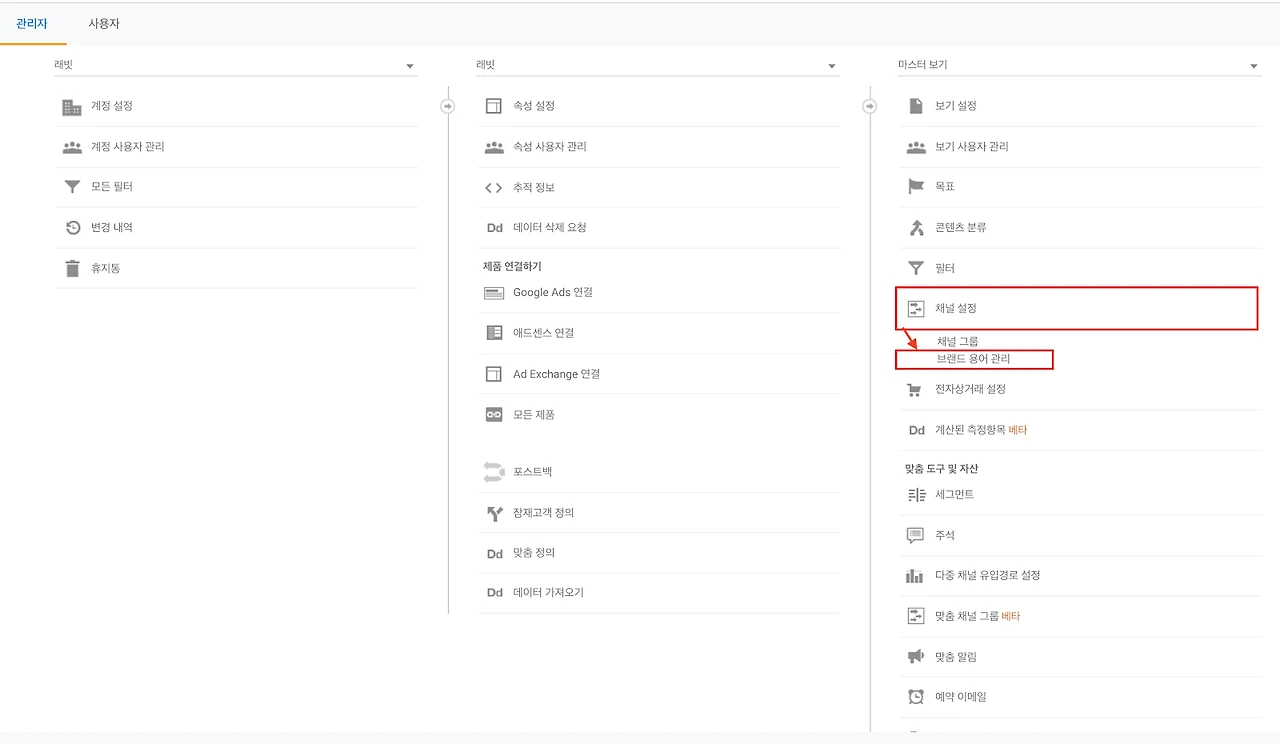Switch to the 사용자 tab

(104, 23)
